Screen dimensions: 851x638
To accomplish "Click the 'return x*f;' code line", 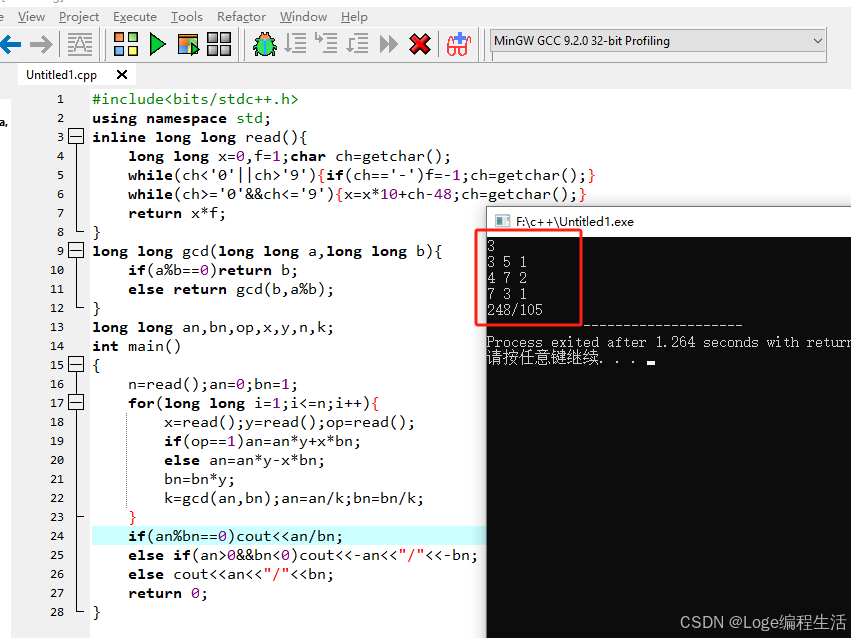I will point(177,213).
